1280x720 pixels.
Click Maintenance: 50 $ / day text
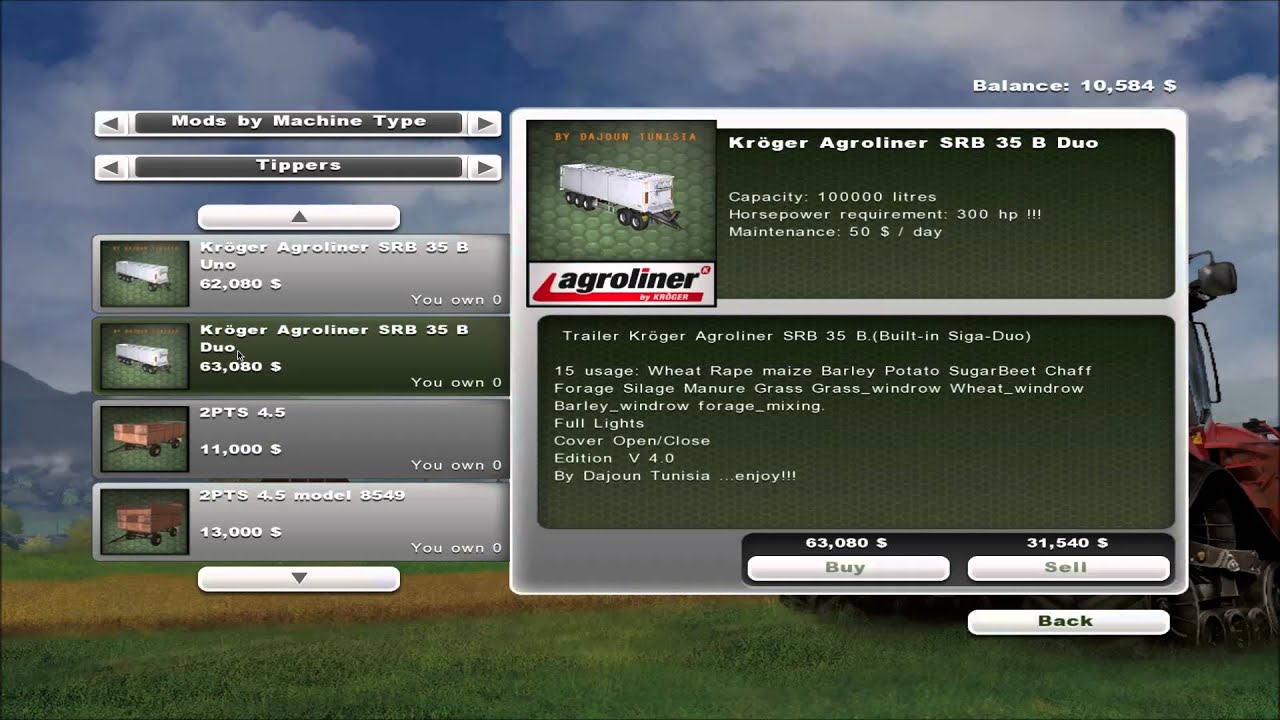tap(835, 232)
